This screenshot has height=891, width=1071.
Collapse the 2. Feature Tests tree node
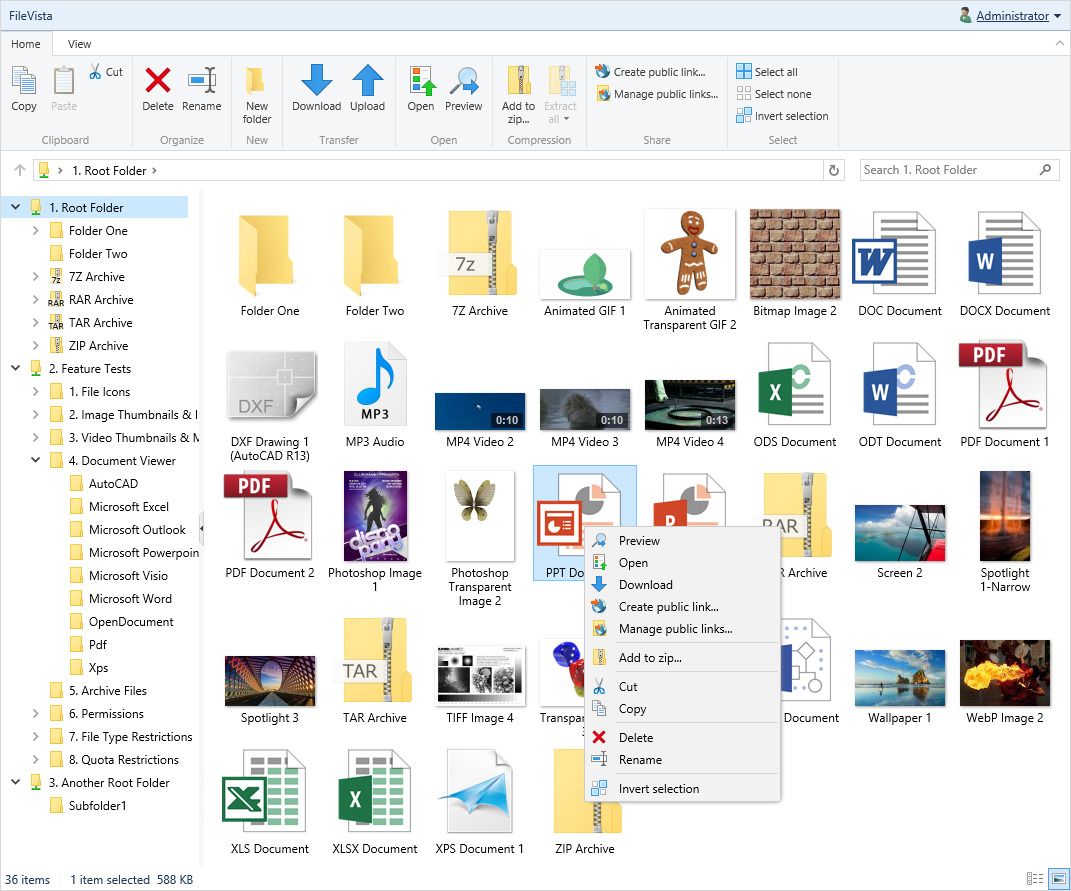coord(14,368)
